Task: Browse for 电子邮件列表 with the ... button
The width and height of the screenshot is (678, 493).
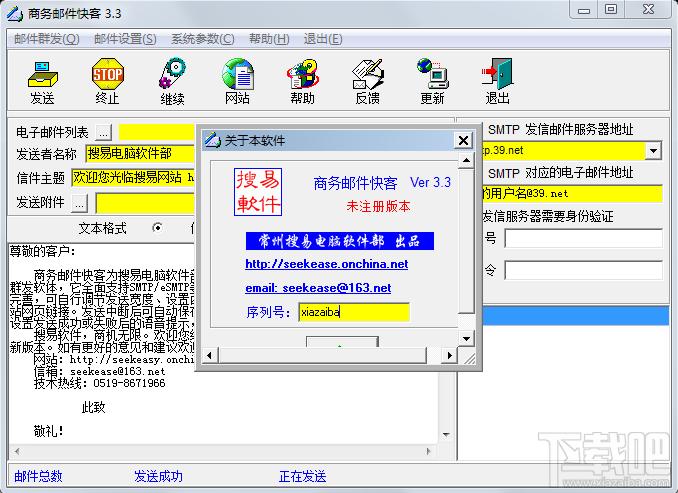Action: (x=103, y=133)
